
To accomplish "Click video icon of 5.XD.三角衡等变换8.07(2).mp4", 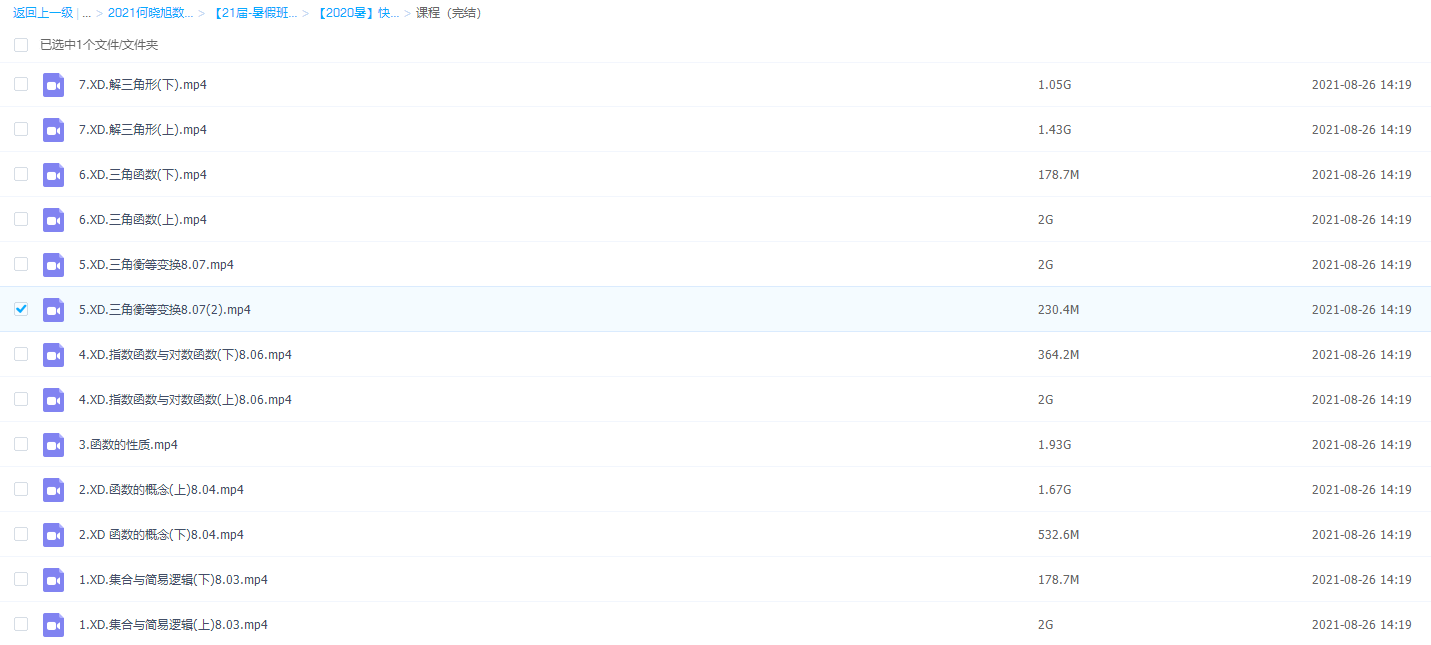I will [x=53, y=310].
